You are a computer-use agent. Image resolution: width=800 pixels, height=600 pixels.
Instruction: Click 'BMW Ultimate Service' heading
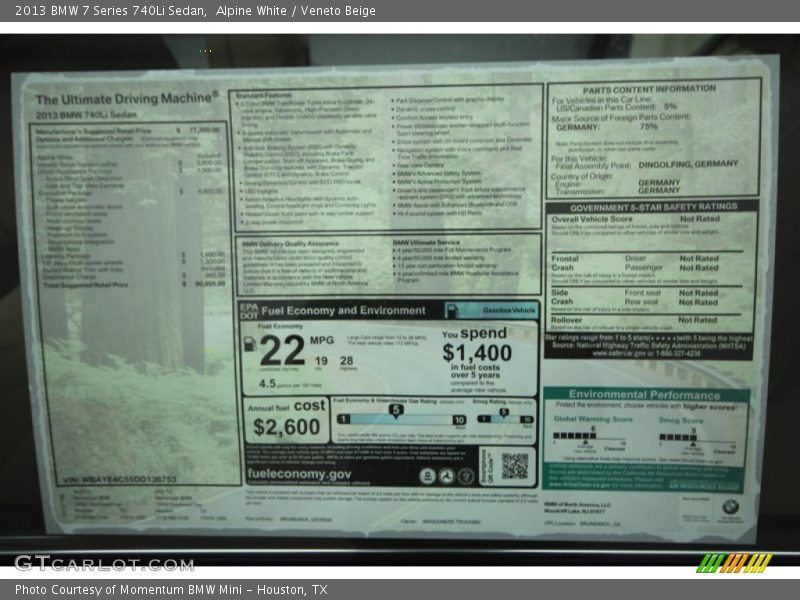click(426, 242)
